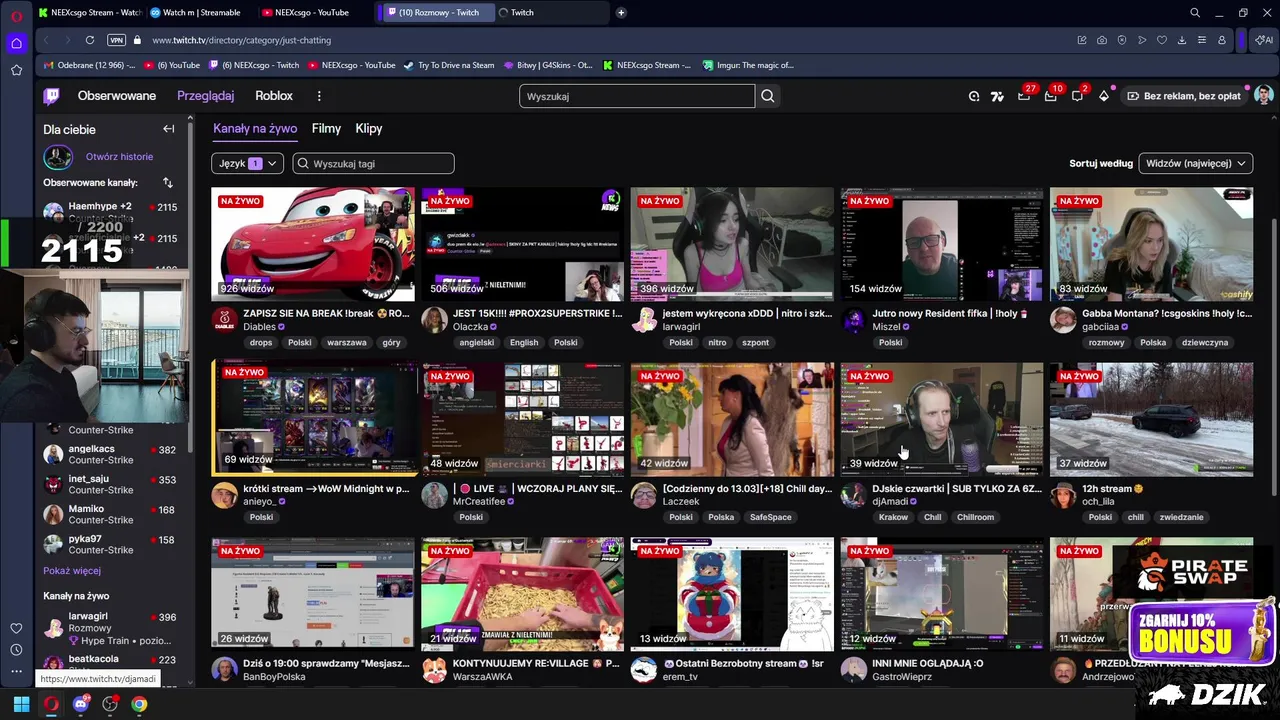The width and height of the screenshot is (1280, 720).
Task: Select the Kanały na żywo tab
Action: 255,129
